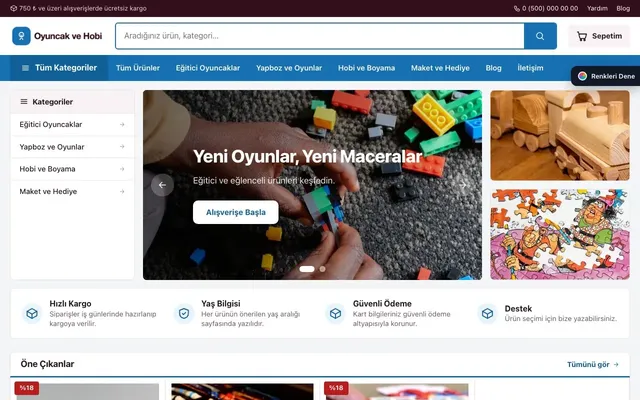Viewport: 640px width, 400px height.
Task: Open the wooden train banner image
Action: [x=560, y=135]
